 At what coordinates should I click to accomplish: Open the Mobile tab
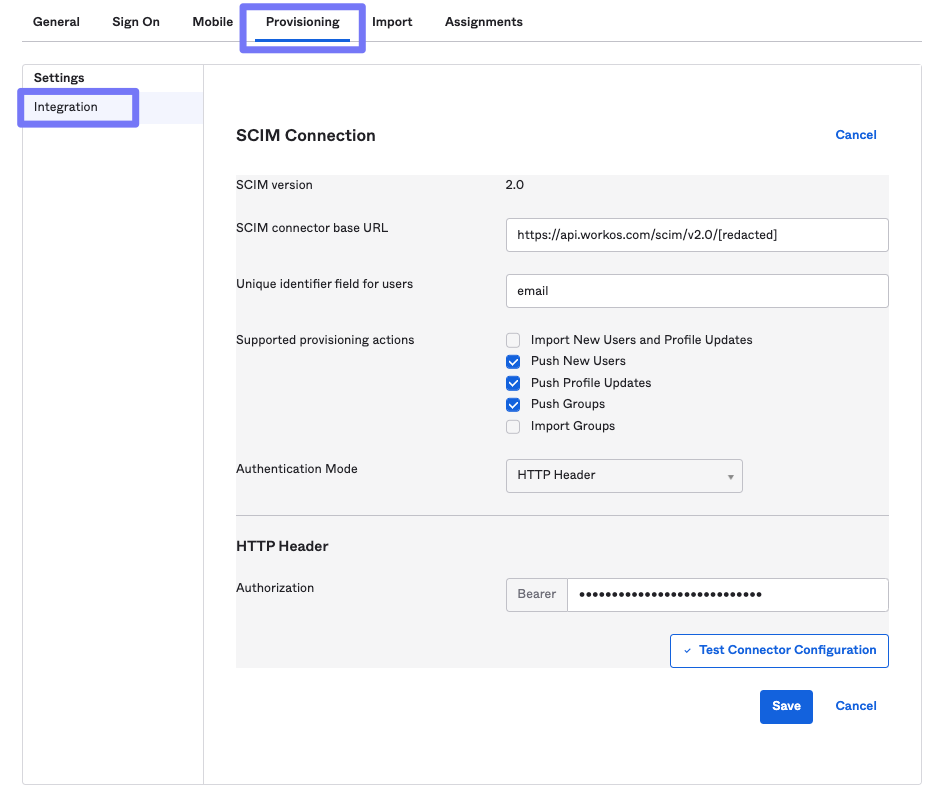[212, 21]
